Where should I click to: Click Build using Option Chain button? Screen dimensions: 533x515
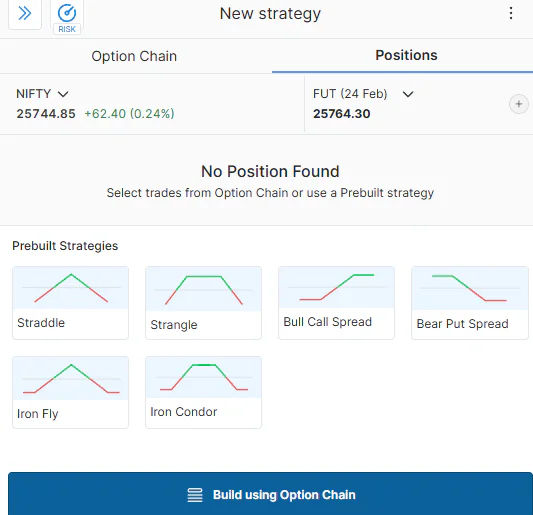coord(271,494)
